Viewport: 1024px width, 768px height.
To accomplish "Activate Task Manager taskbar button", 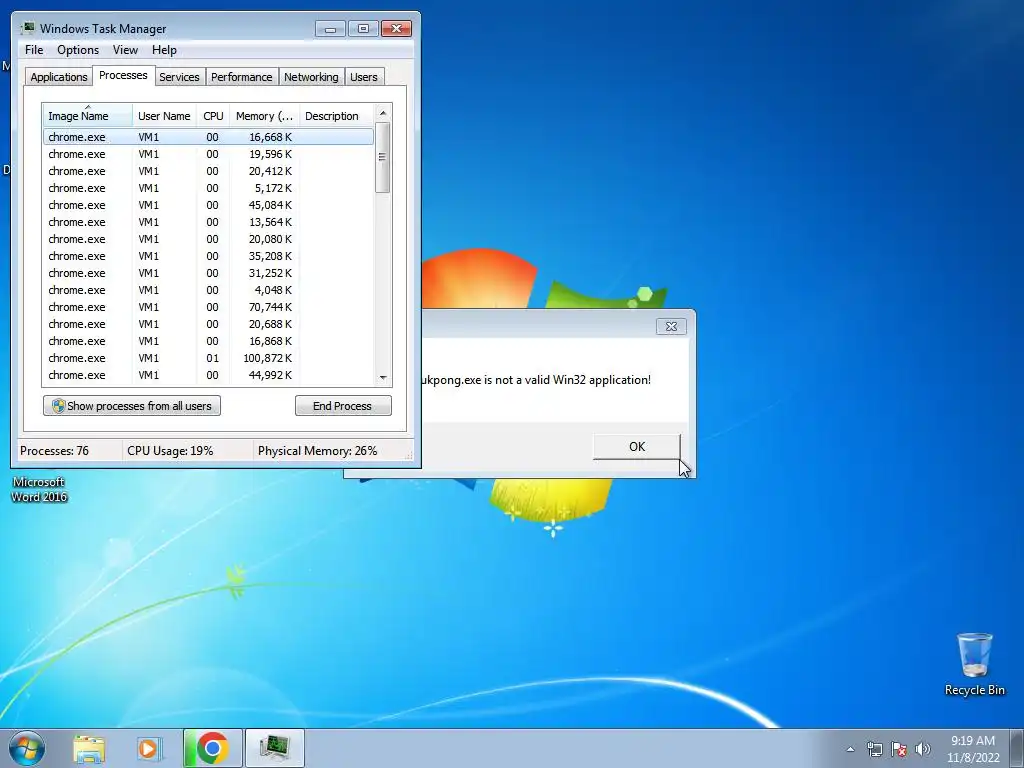I will 274,748.
